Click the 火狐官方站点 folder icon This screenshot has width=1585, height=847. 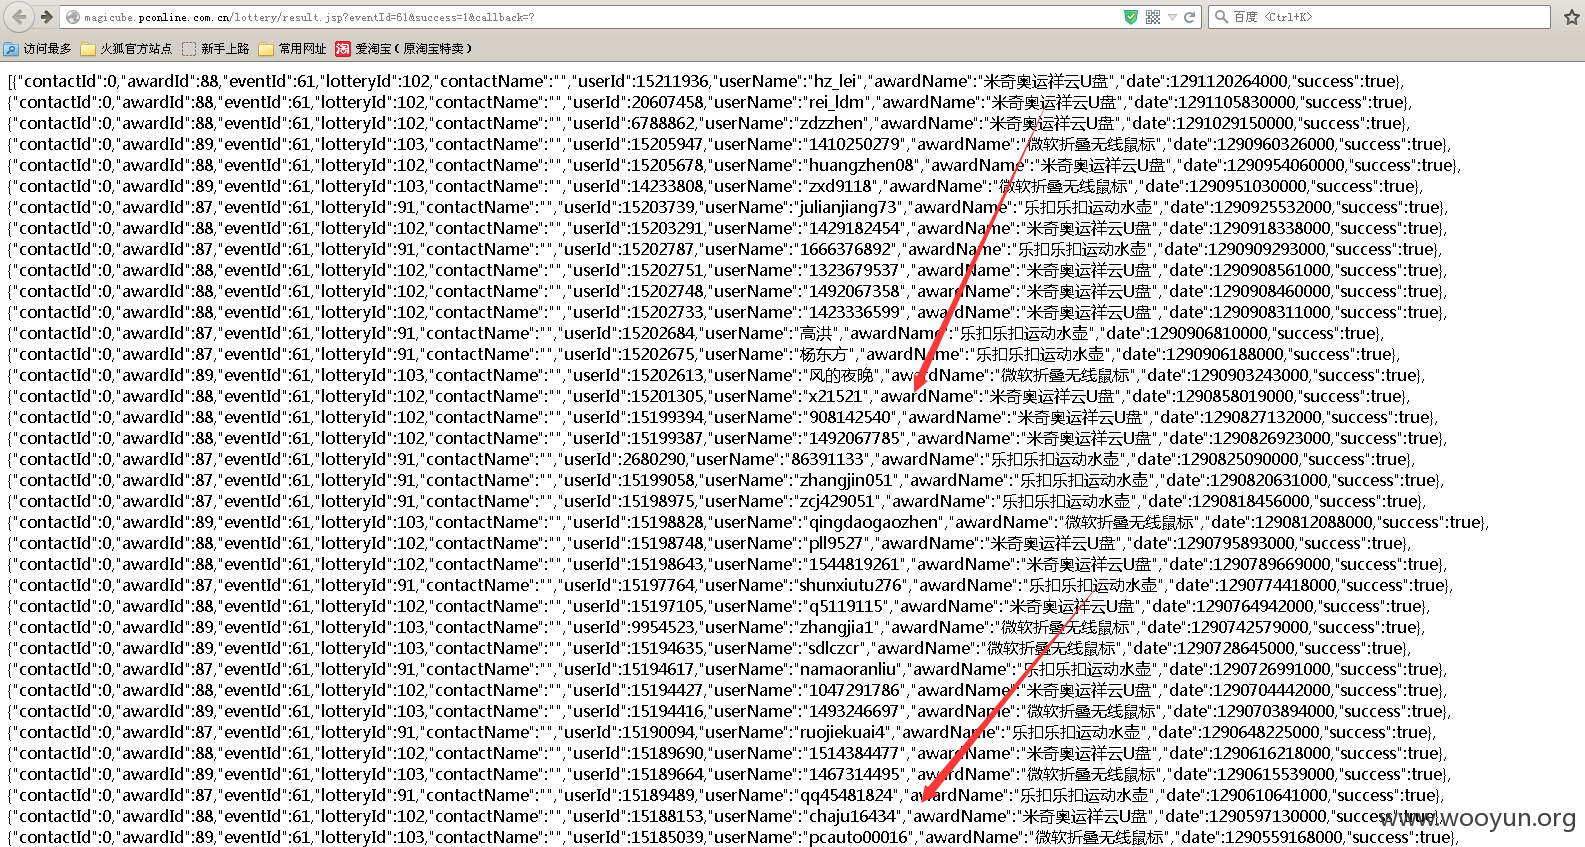88,48
